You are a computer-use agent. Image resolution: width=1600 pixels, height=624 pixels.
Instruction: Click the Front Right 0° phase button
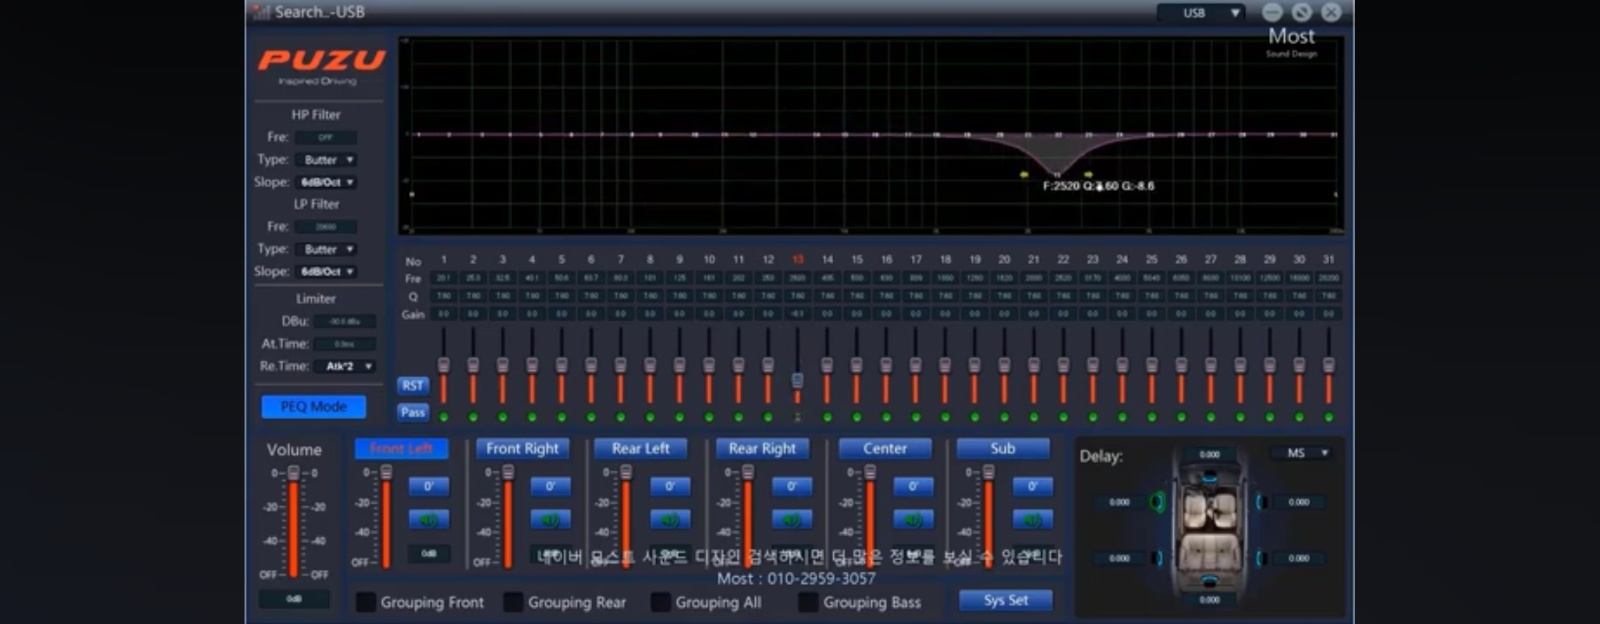tap(550, 487)
